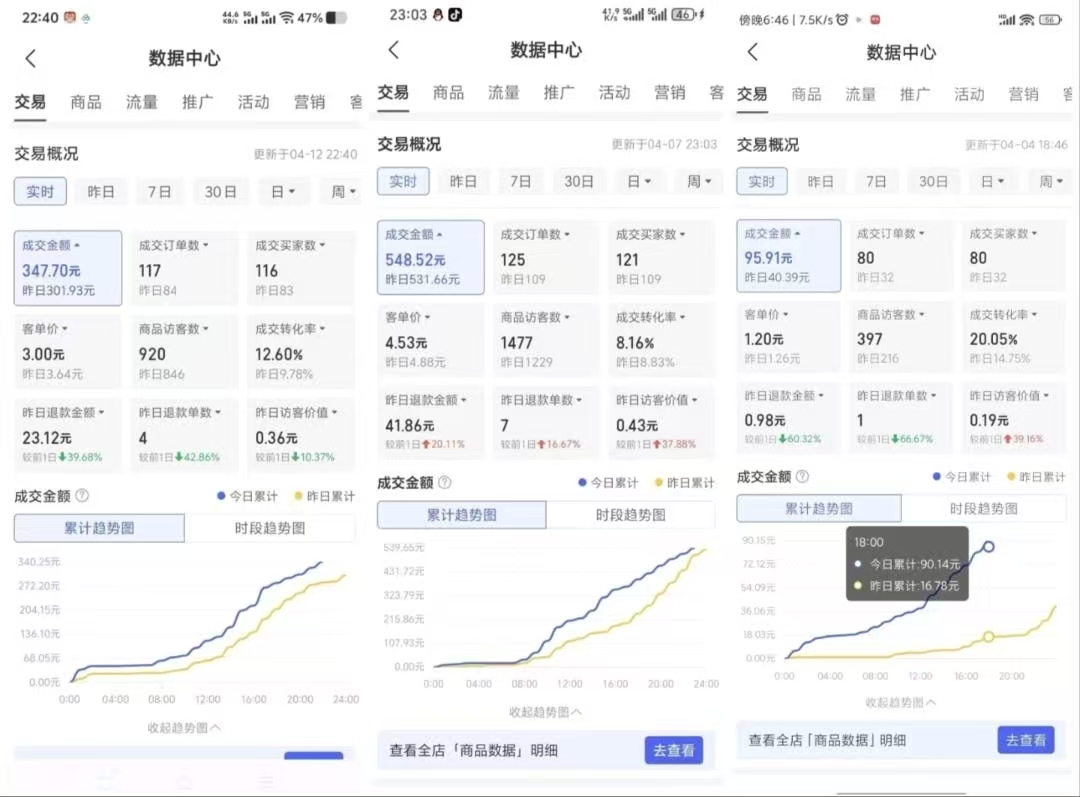
Task: Open 周 dropdown in 6:46 screen
Action: pyautogui.click(x=1052, y=181)
